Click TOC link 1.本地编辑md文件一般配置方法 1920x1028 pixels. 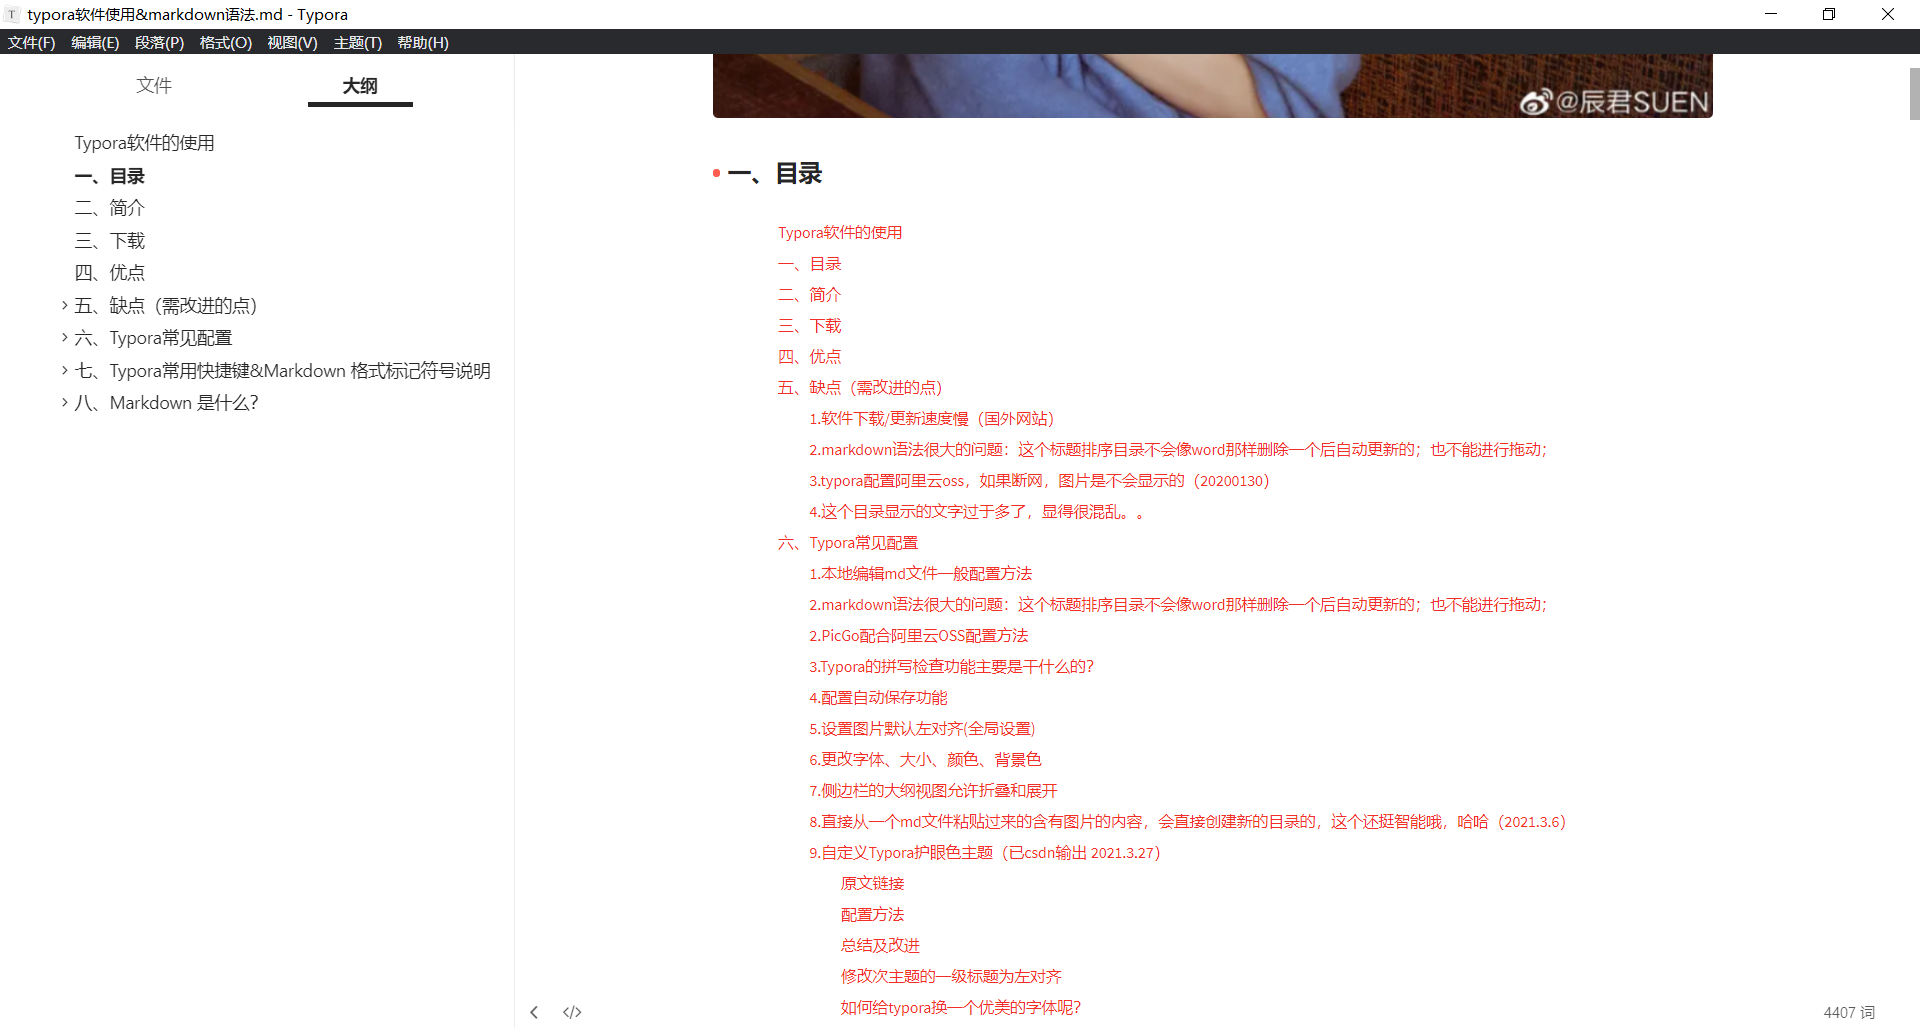click(920, 574)
